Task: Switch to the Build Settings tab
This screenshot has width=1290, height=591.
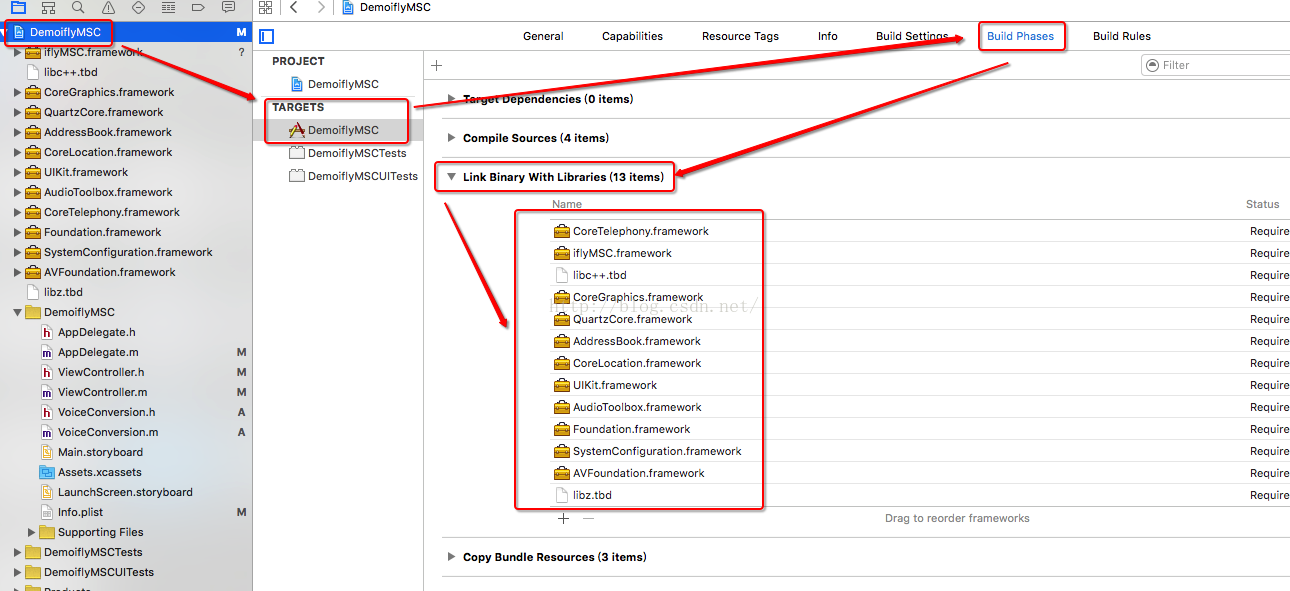Action: (x=911, y=36)
